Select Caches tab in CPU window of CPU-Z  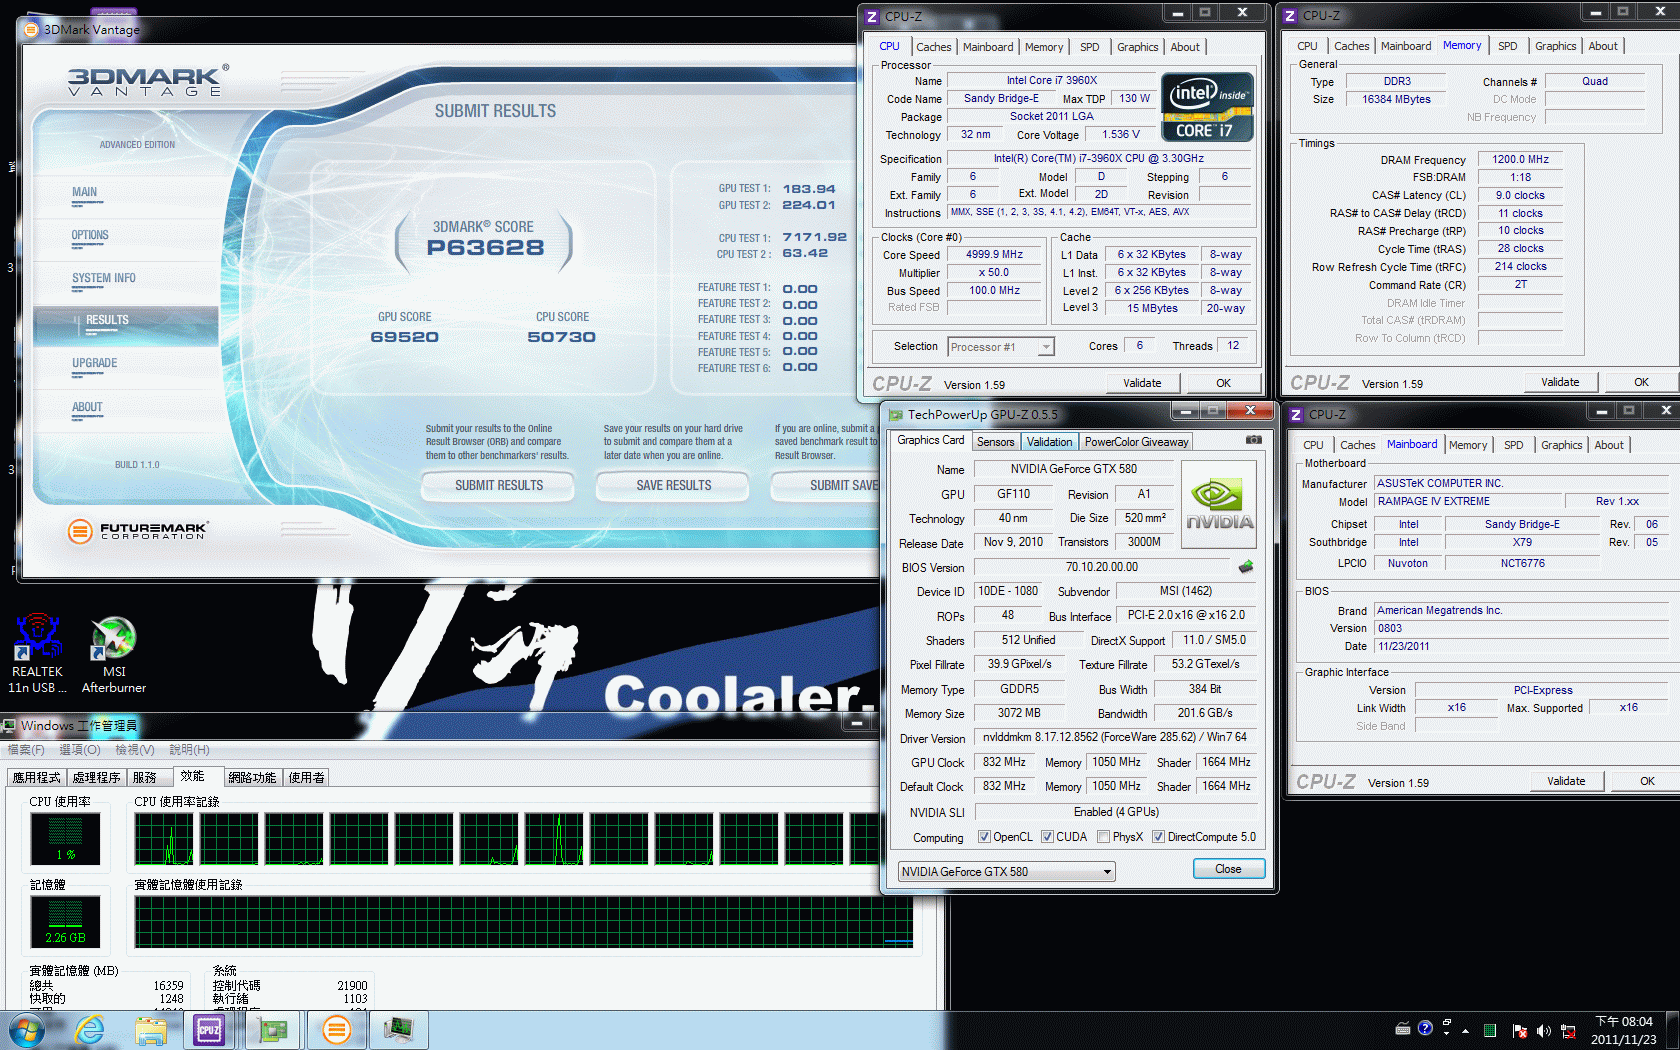pyautogui.click(x=933, y=47)
